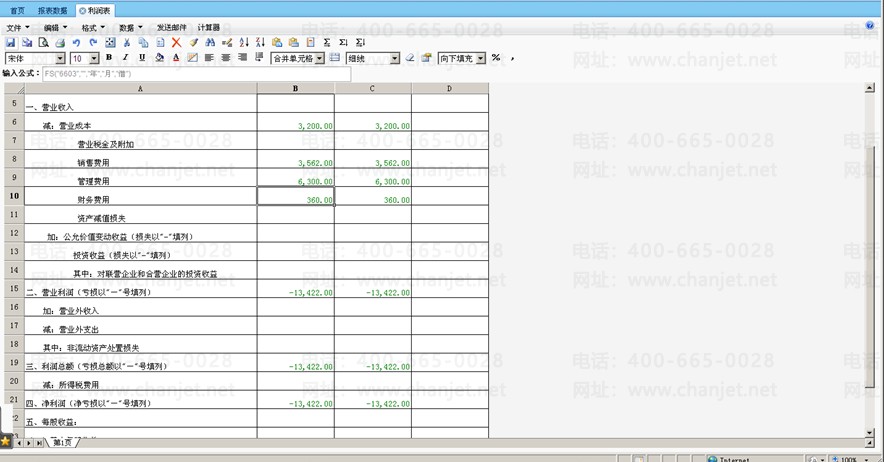Toggle Italic formatting button

pyautogui.click(x=125, y=58)
